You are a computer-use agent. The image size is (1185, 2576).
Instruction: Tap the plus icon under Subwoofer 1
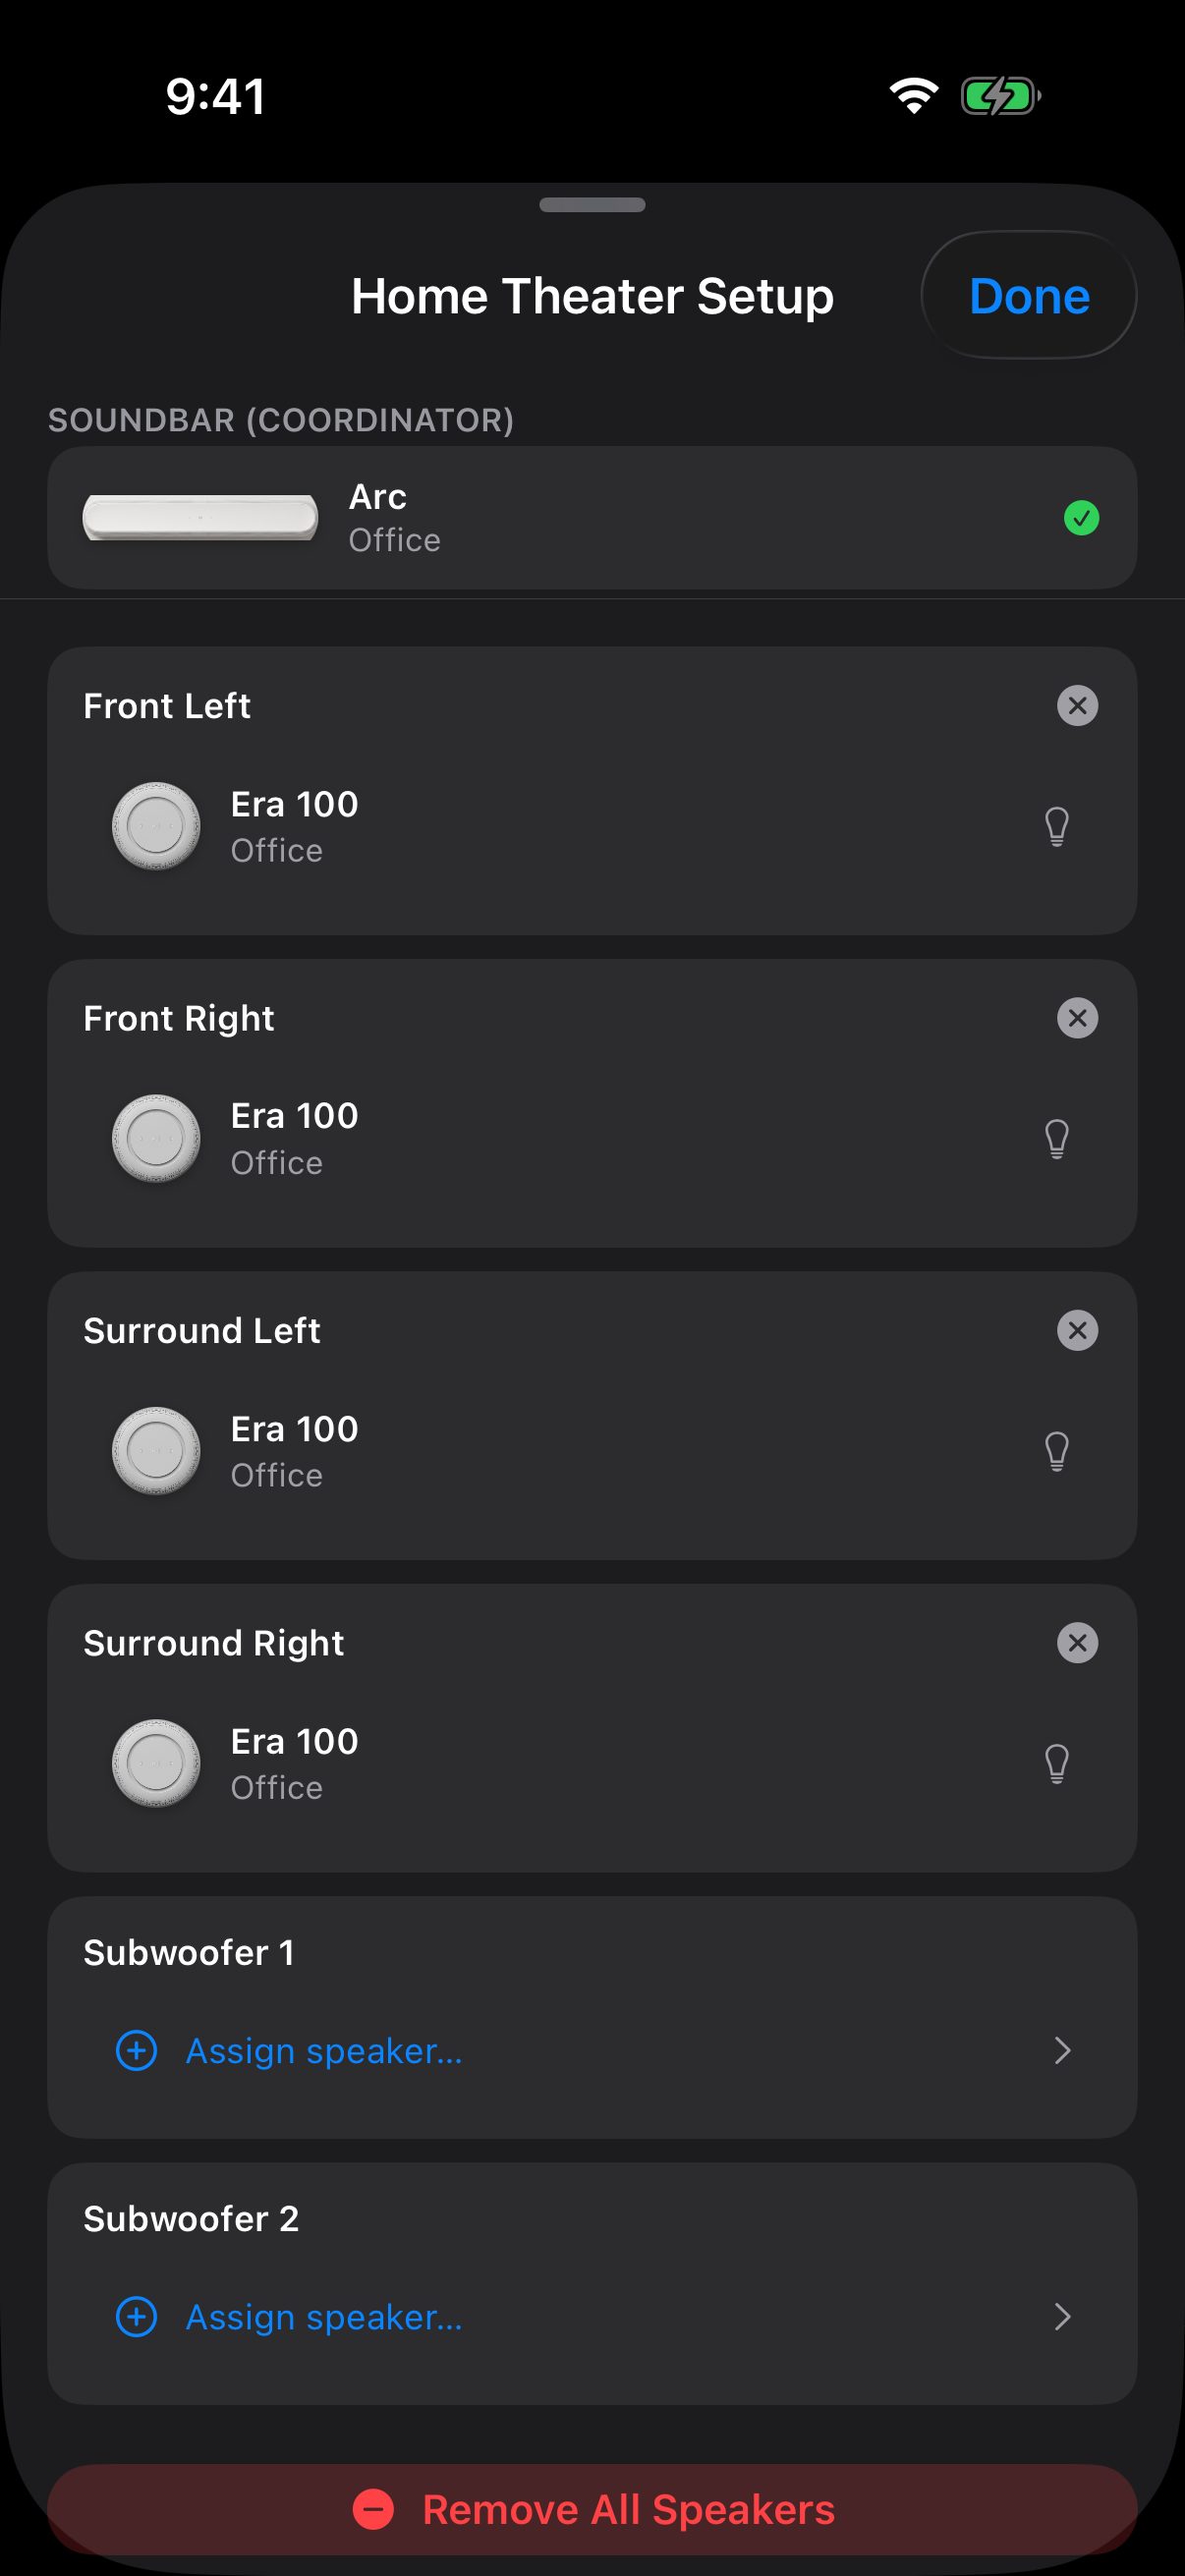coord(137,2050)
